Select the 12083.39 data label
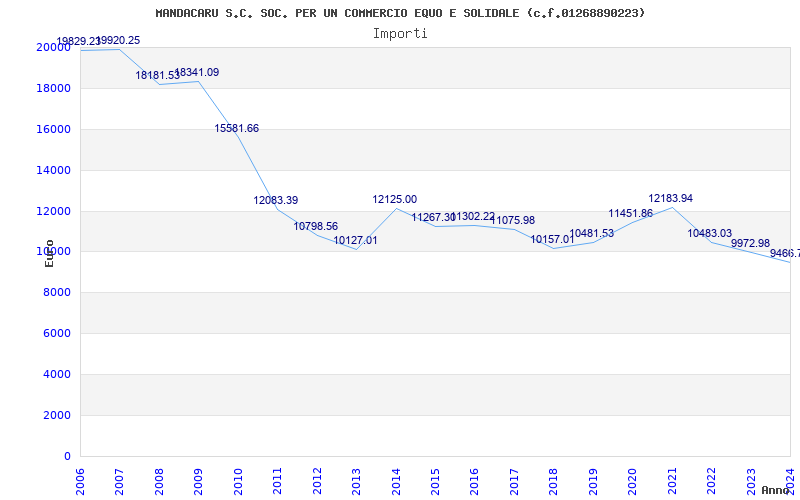The width and height of the screenshot is (800, 500). (x=276, y=201)
